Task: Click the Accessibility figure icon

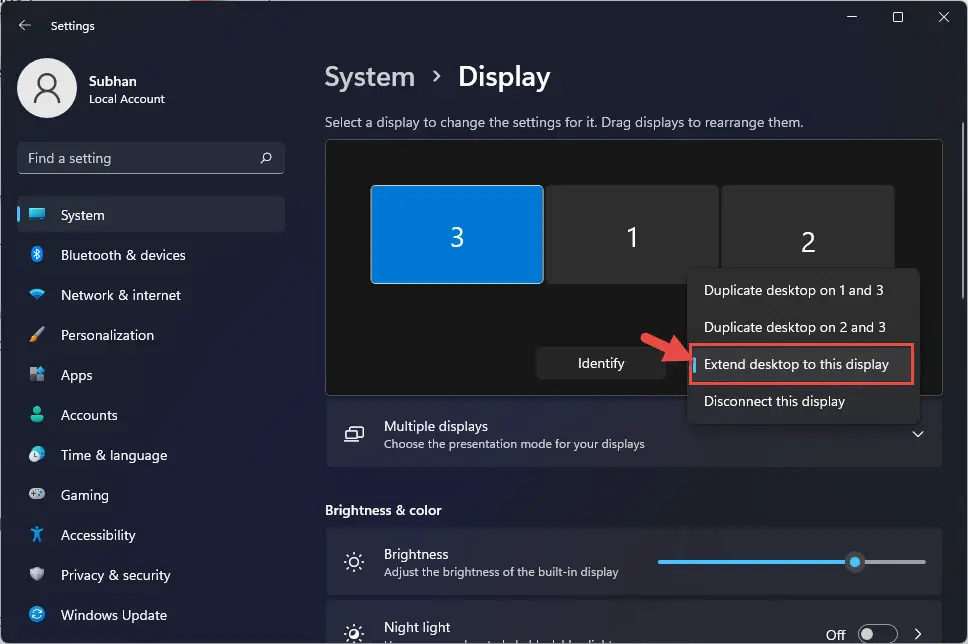Action: pos(37,534)
